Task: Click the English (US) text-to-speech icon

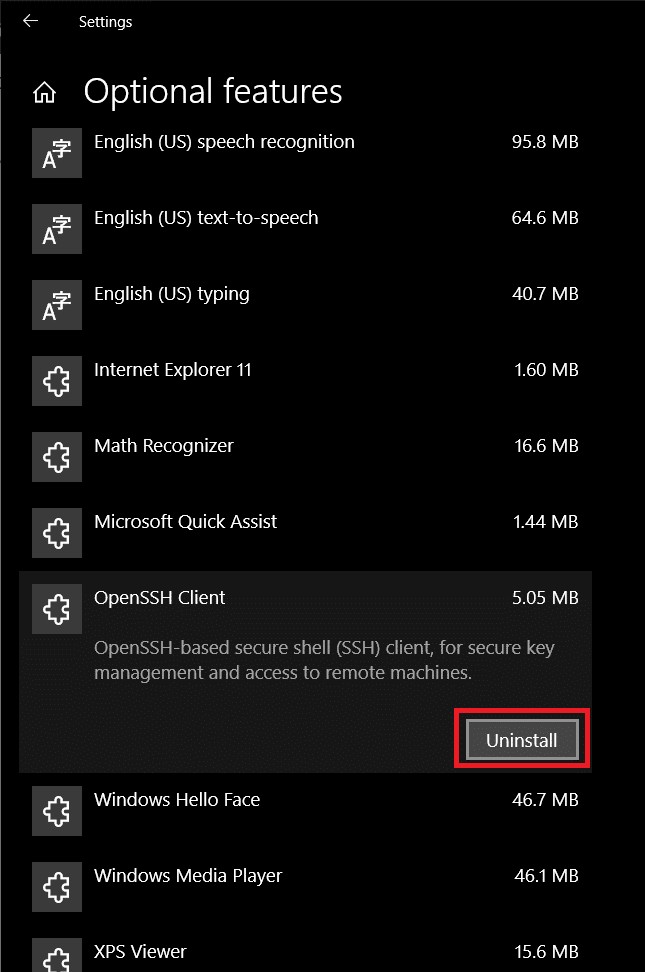Action: (56, 228)
